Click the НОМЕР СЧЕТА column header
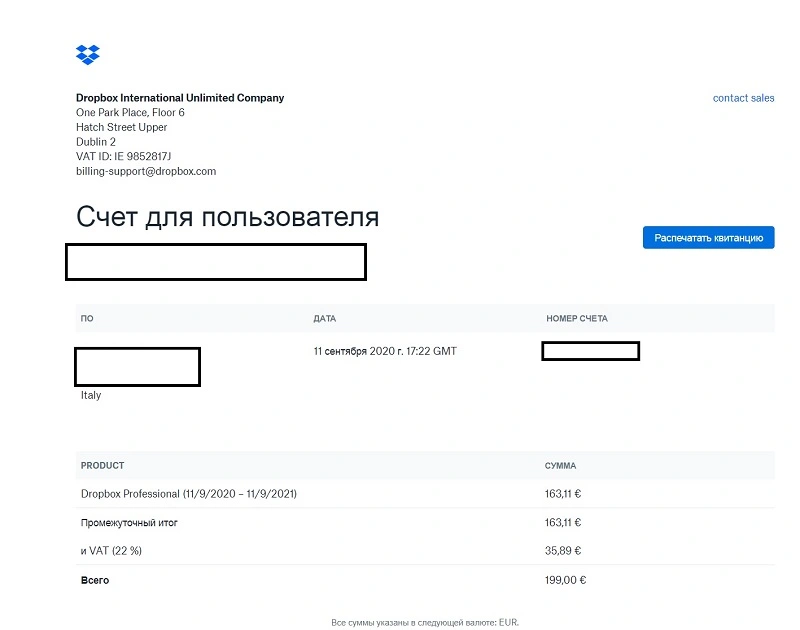Viewport: 800px width, 630px height. [577, 318]
